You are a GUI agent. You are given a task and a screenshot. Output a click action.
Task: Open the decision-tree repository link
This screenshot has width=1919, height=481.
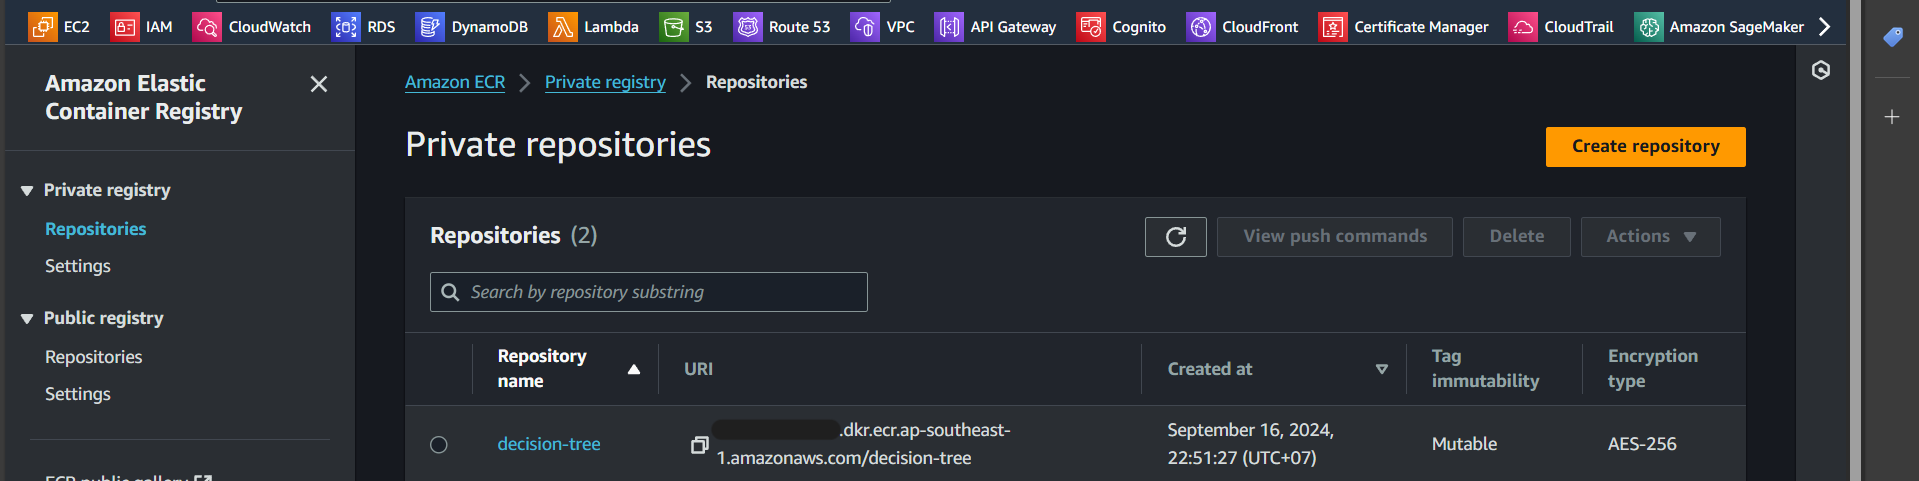pyautogui.click(x=549, y=444)
